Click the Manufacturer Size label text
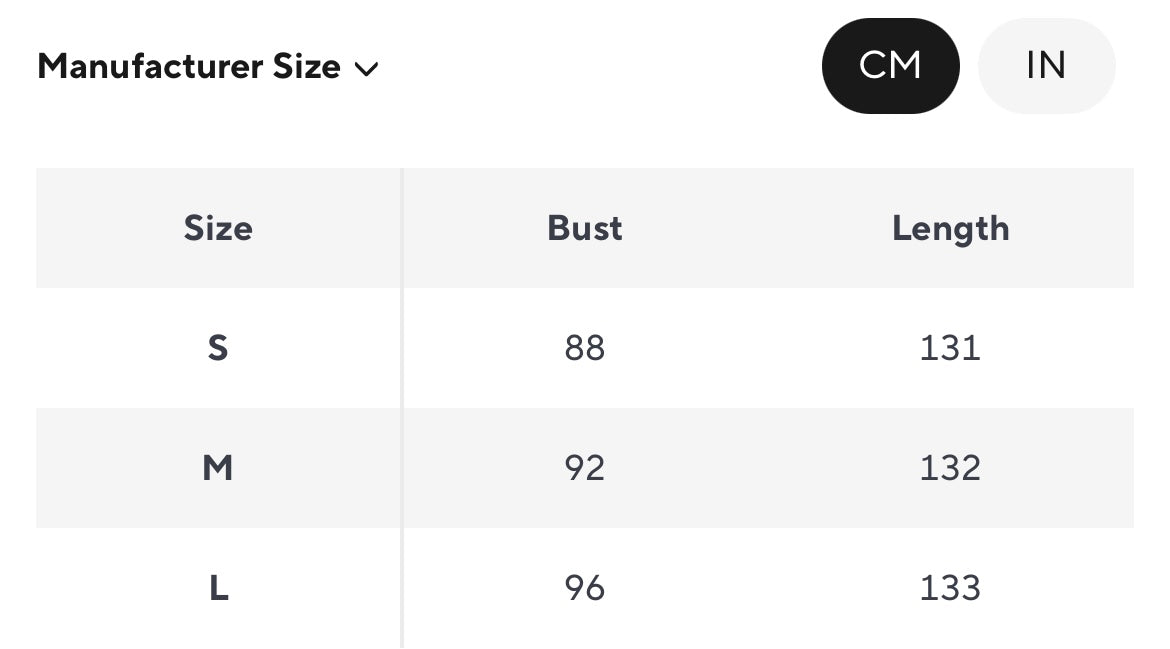 pyautogui.click(x=189, y=67)
